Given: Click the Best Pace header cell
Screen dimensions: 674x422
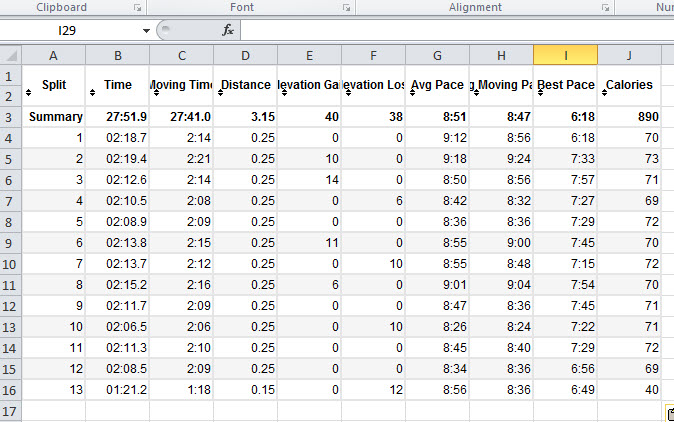Looking at the screenshot, I should (565, 85).
